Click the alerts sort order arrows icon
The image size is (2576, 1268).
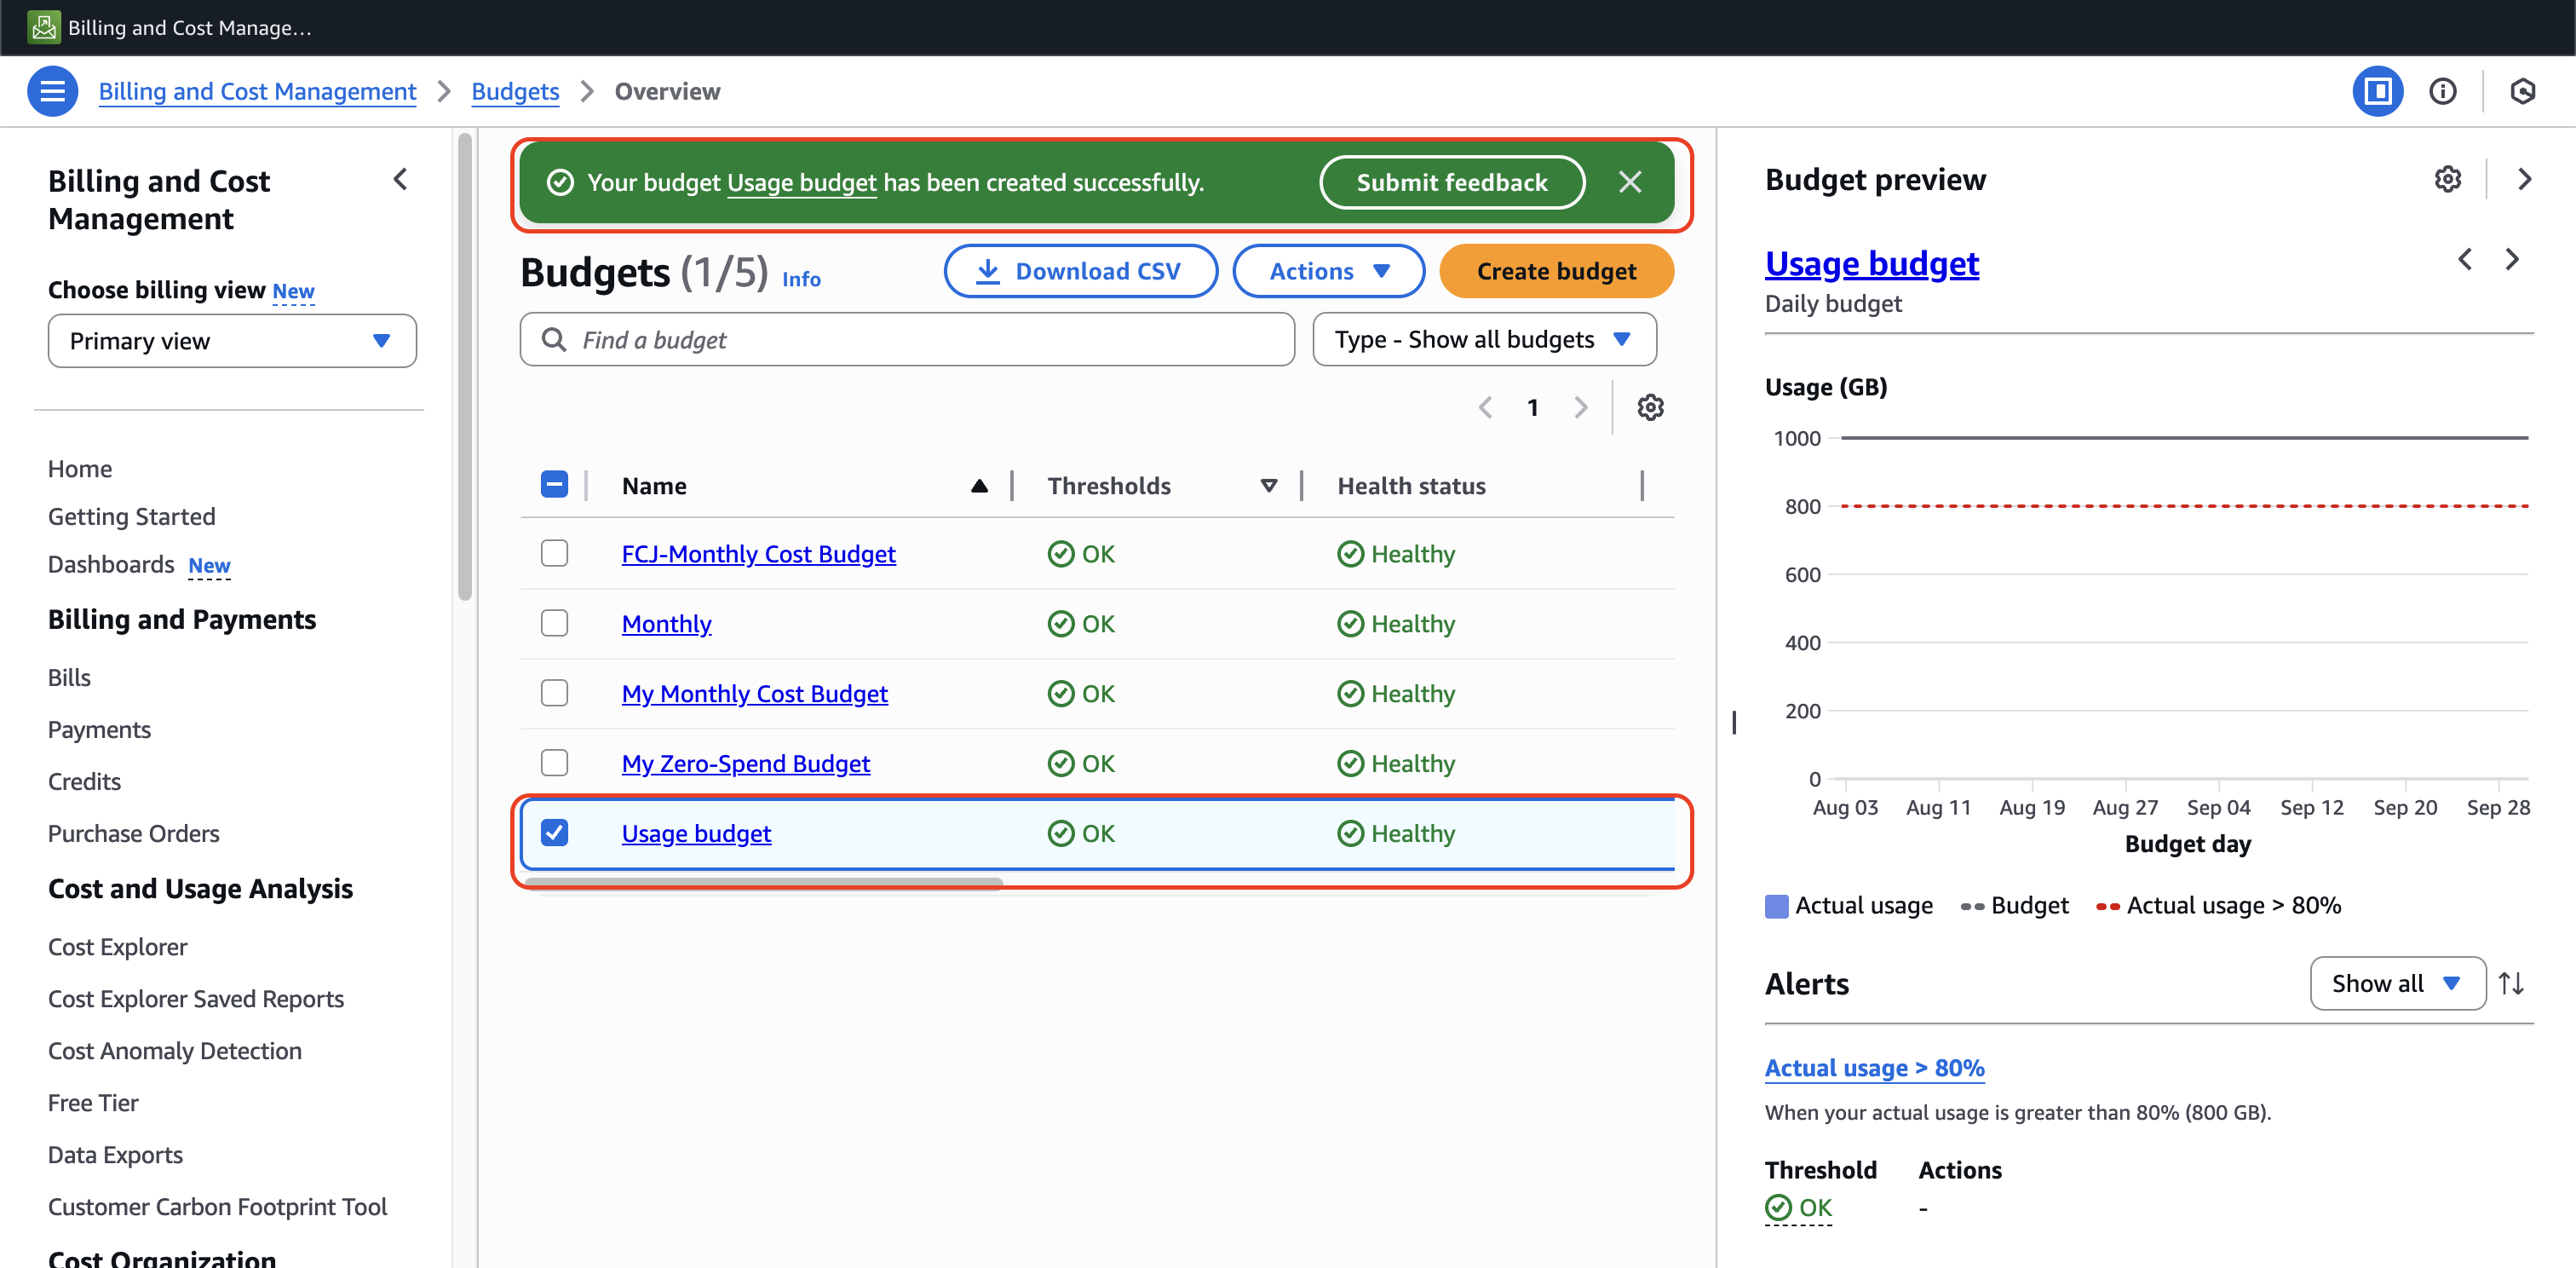[2511, 983]
